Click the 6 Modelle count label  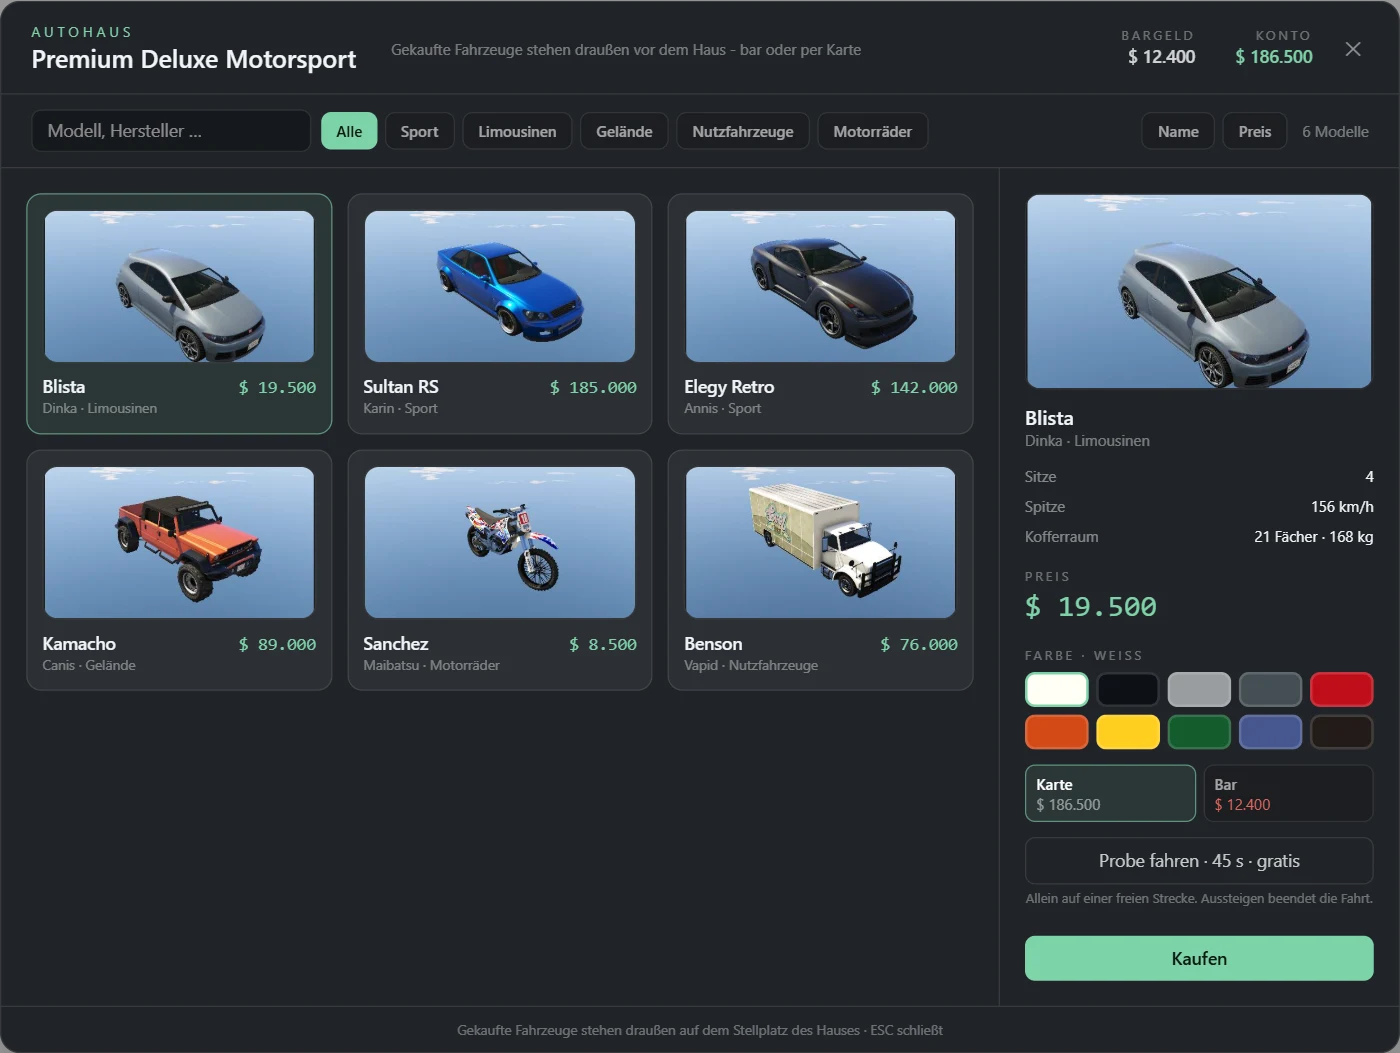click(x=1335, y=131)
